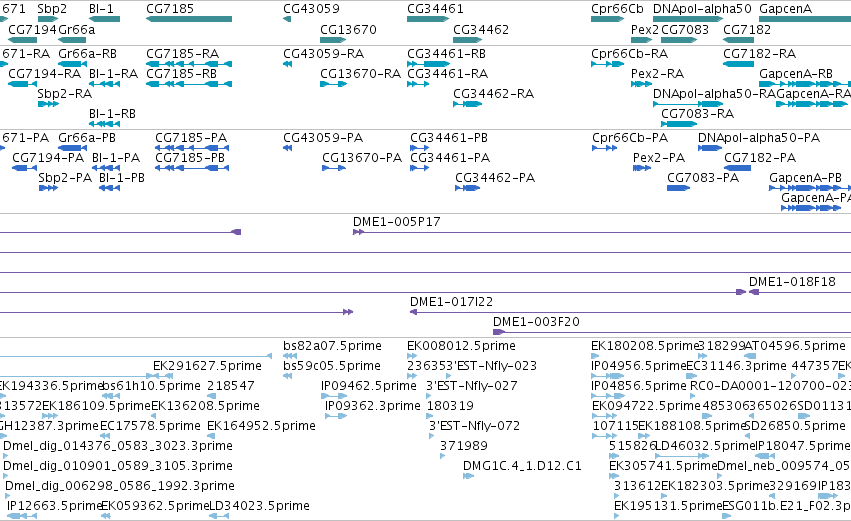Click EST 218547 label

click(x=231, y=386)
